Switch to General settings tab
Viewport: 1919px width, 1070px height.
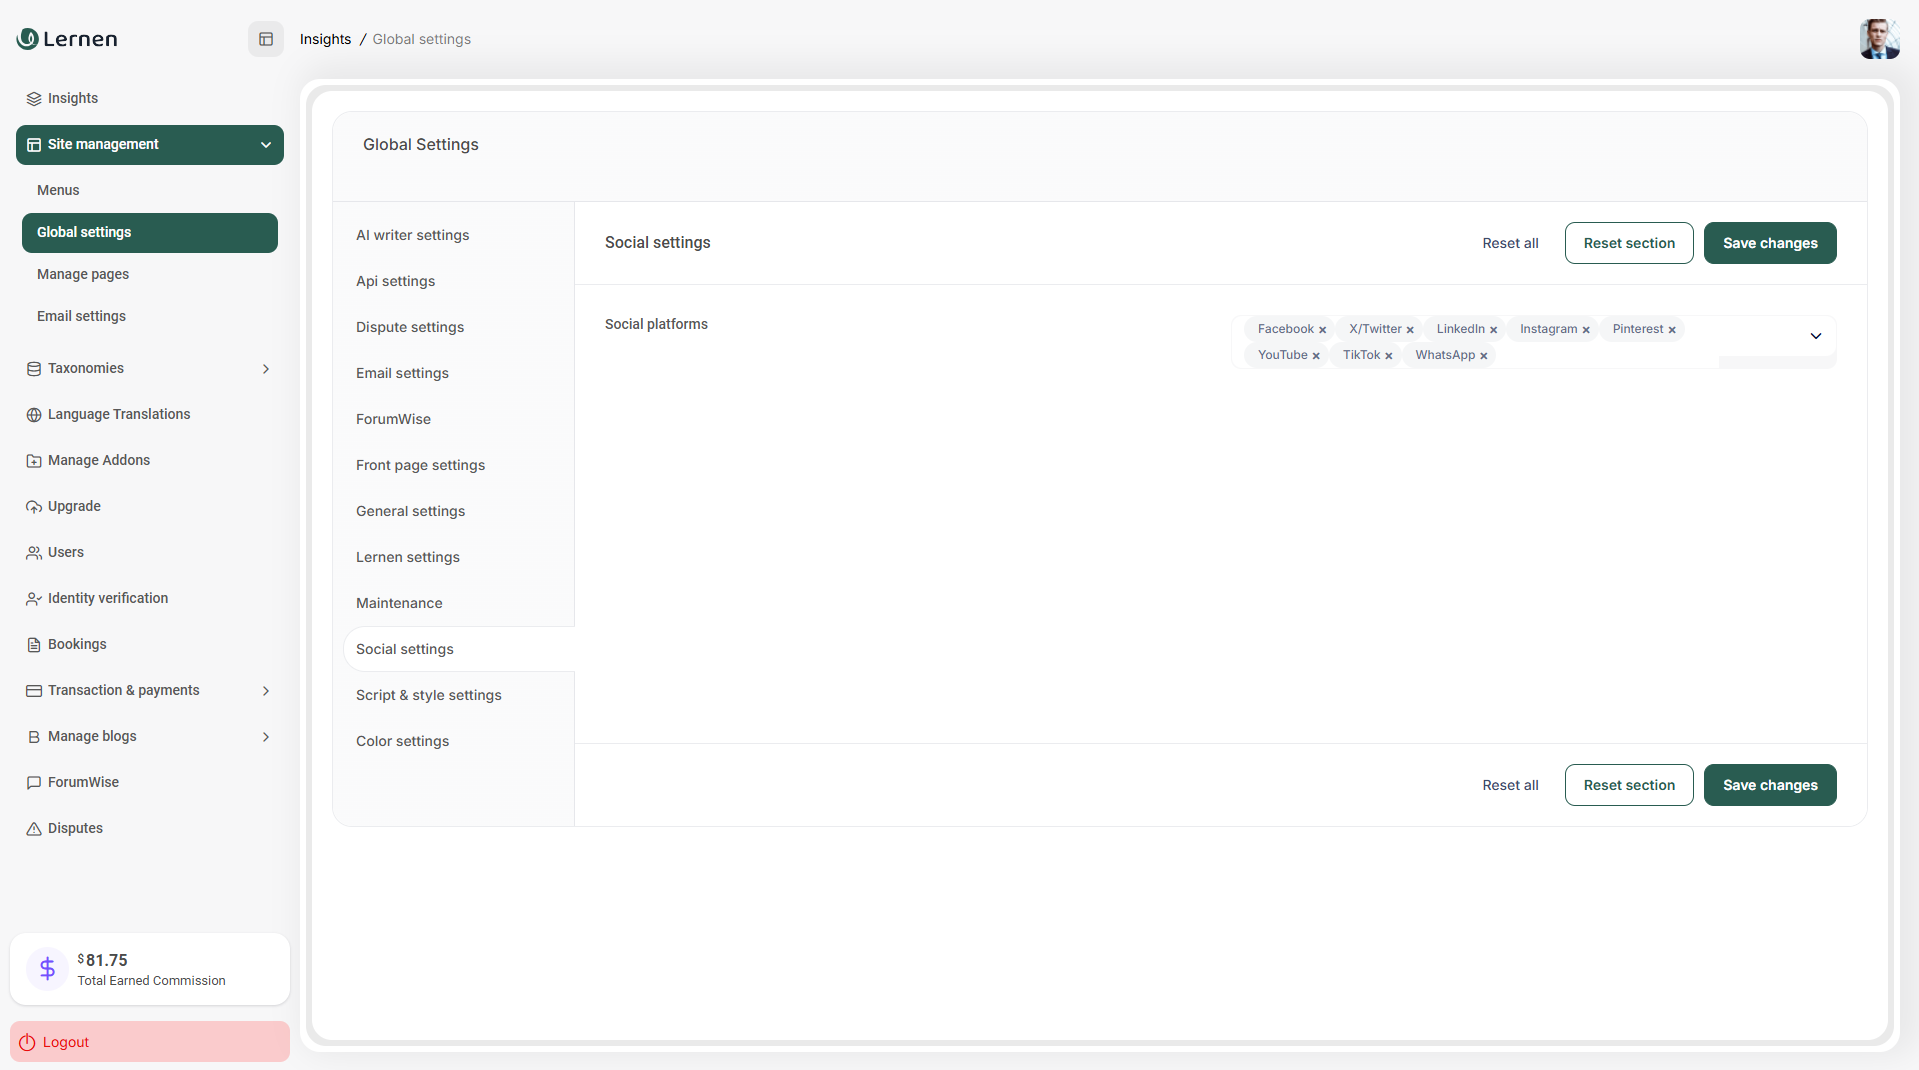tap(410, 511)
